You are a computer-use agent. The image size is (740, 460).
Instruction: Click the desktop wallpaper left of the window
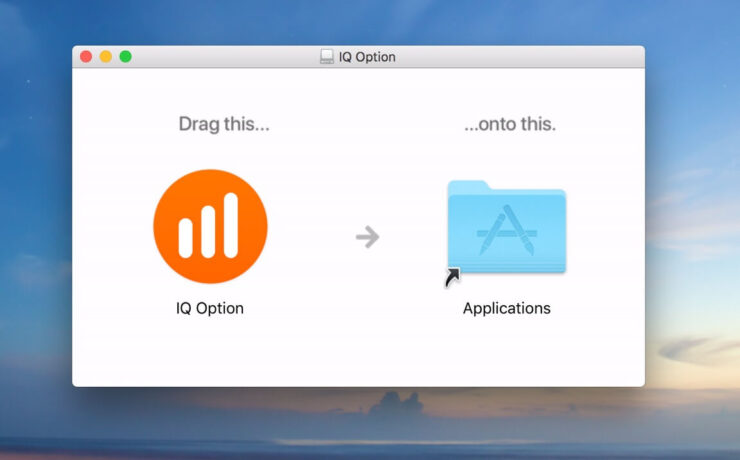click(35, 230)
